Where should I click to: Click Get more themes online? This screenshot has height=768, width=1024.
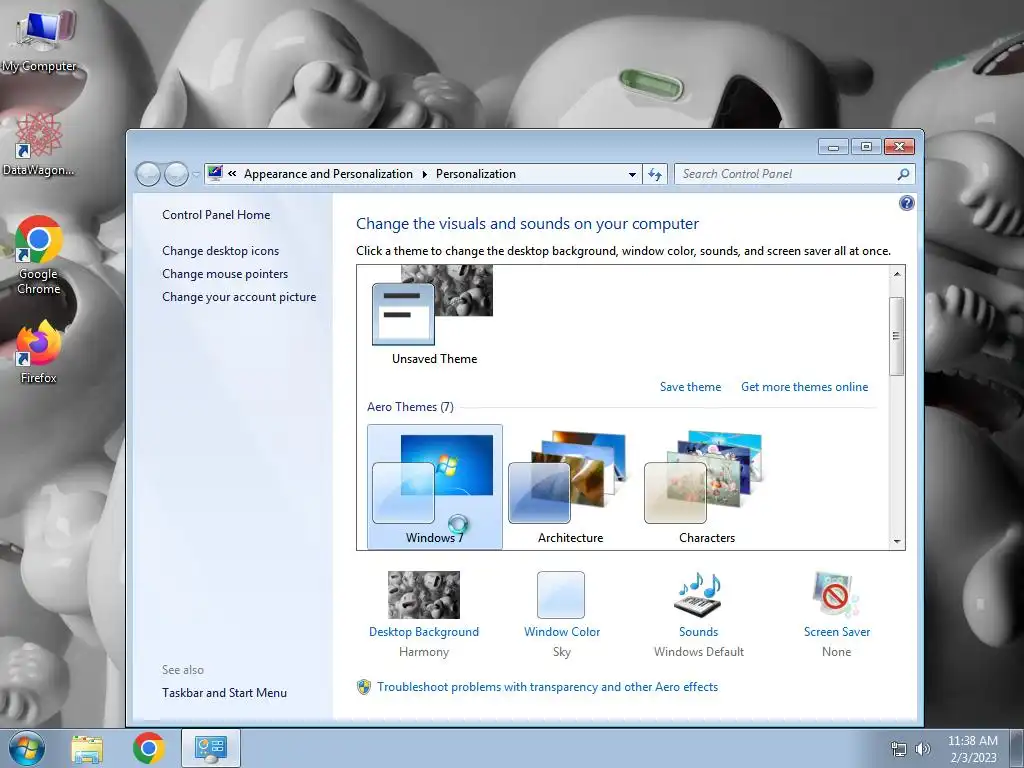coord(805,387)
